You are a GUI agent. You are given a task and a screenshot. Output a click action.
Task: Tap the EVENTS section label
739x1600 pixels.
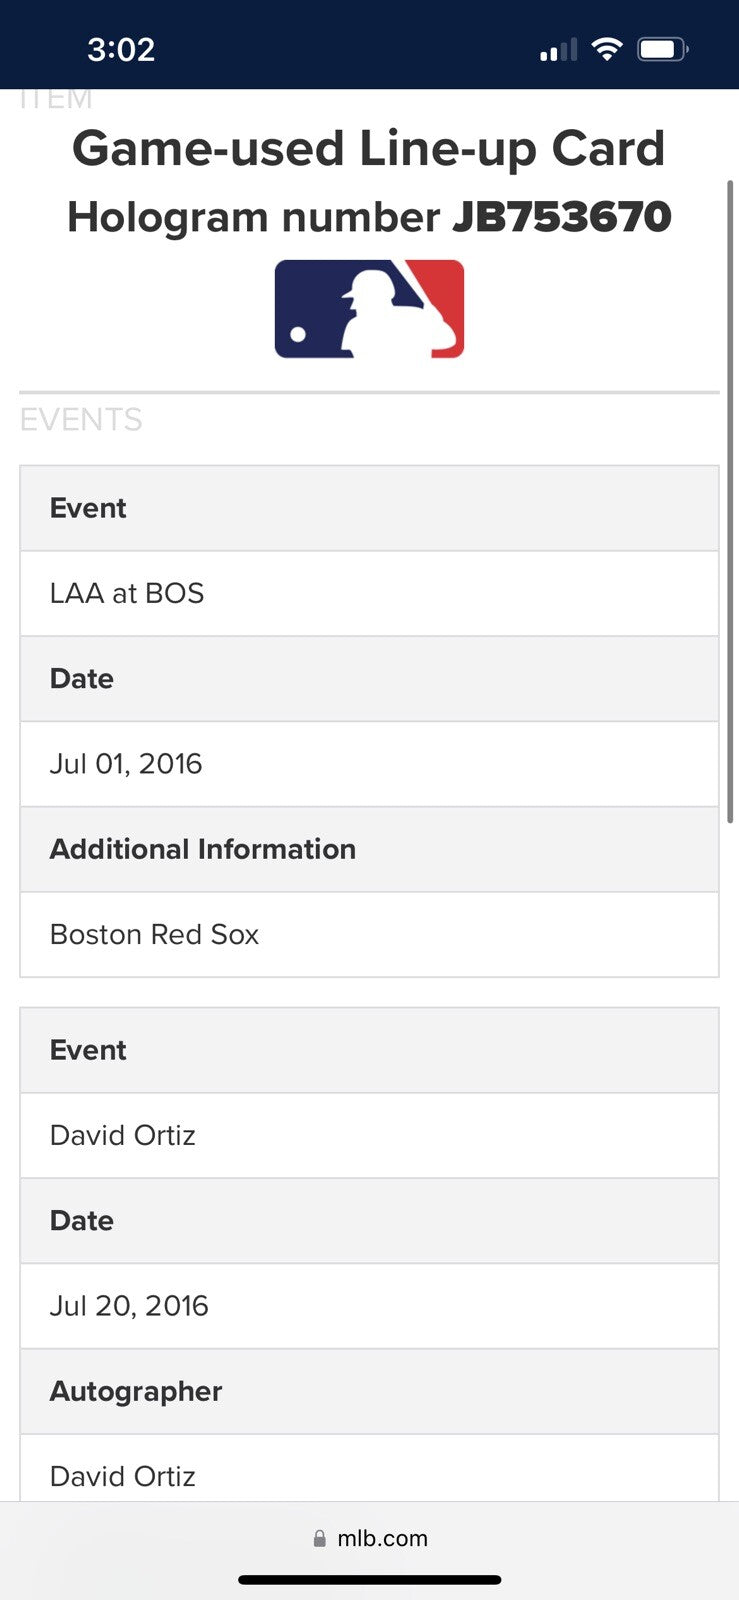coord(81,420)
